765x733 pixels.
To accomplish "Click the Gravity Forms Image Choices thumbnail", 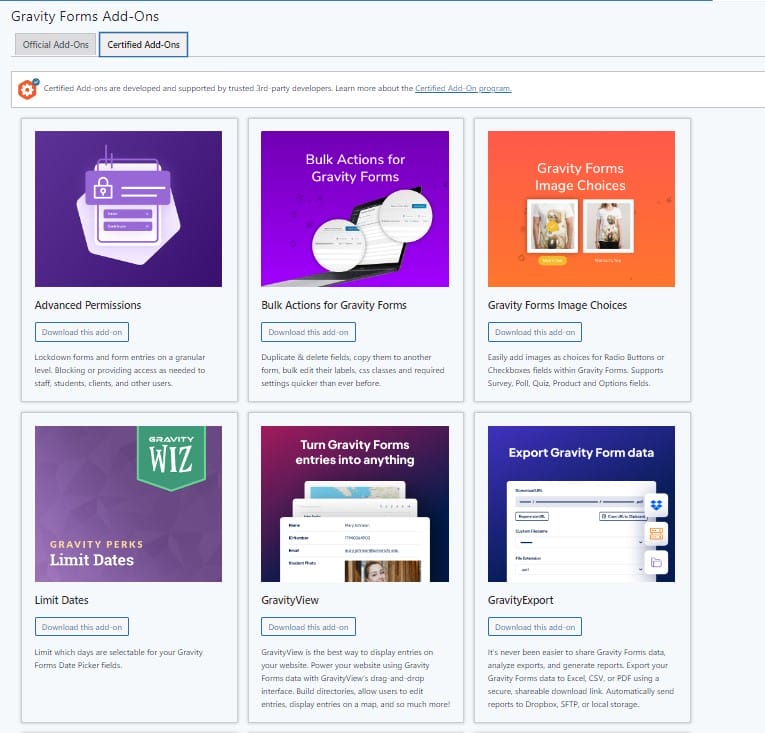I will point(581,209).
